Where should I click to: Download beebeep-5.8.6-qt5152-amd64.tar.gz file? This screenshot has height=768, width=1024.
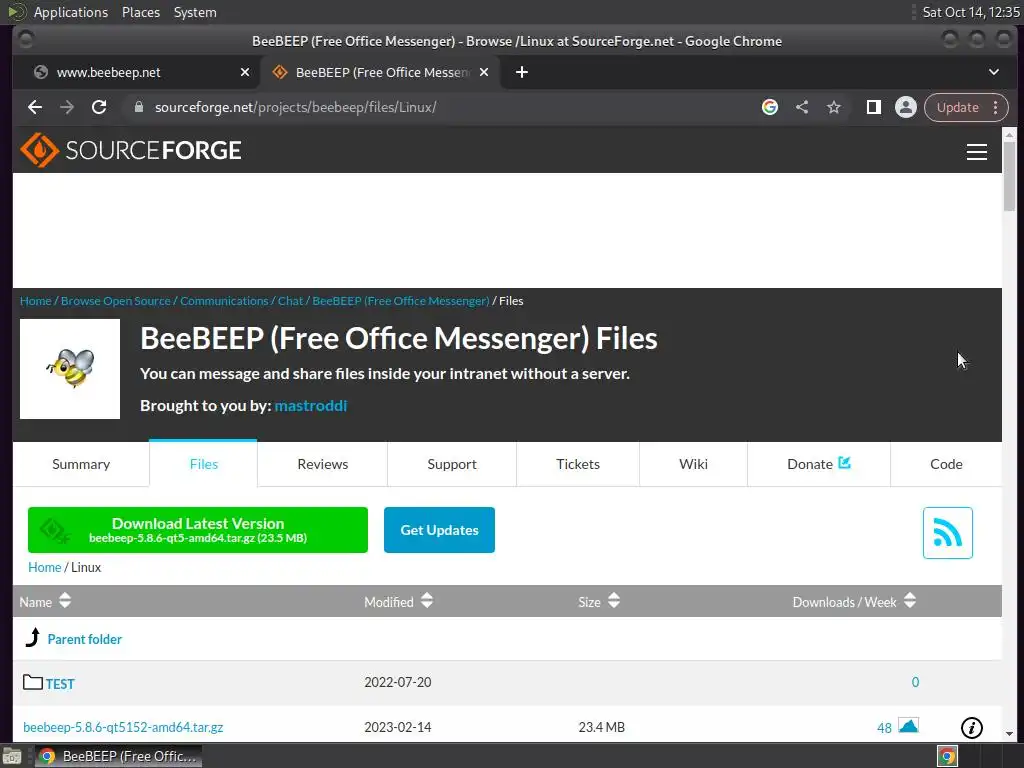point(123,727)
